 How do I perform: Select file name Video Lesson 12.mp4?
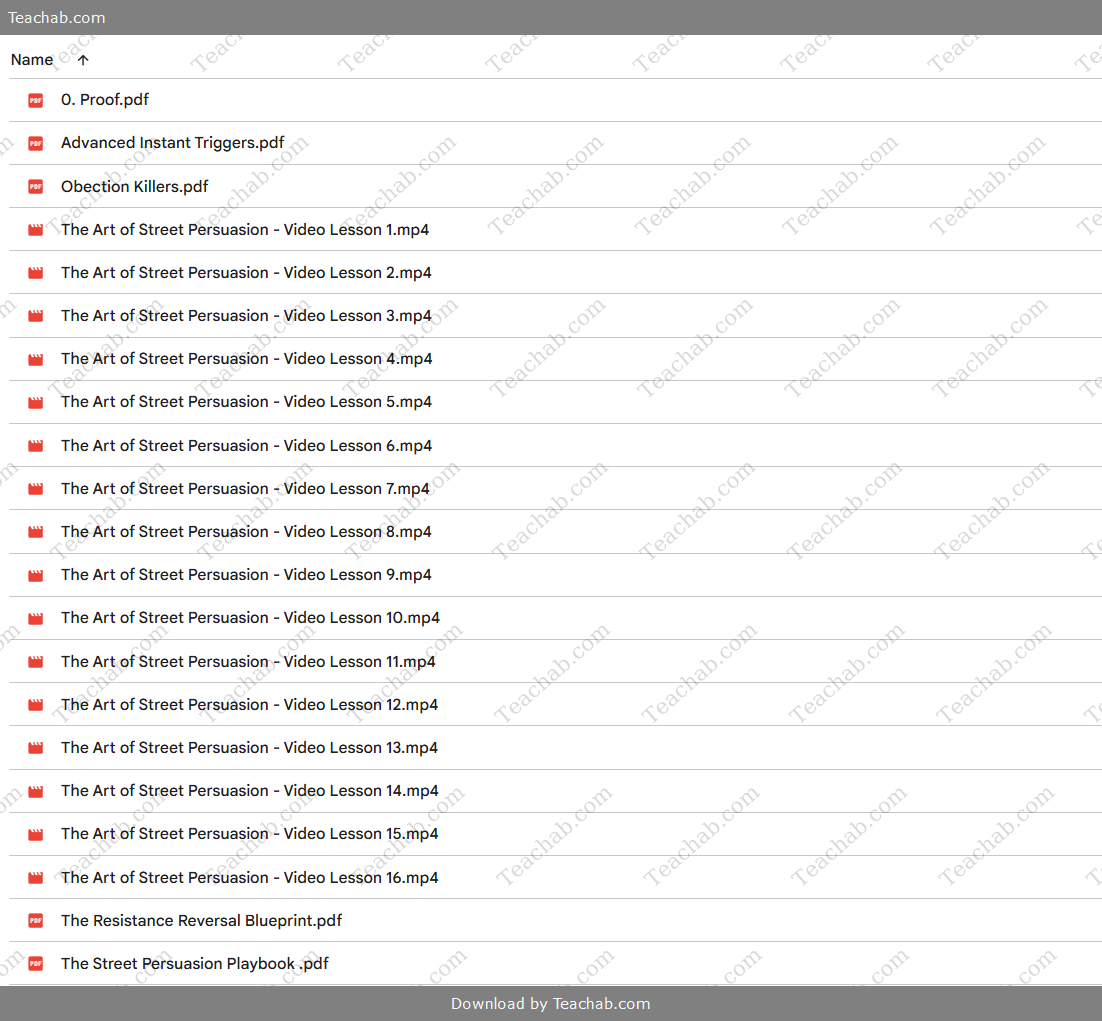tap(249, 705)
